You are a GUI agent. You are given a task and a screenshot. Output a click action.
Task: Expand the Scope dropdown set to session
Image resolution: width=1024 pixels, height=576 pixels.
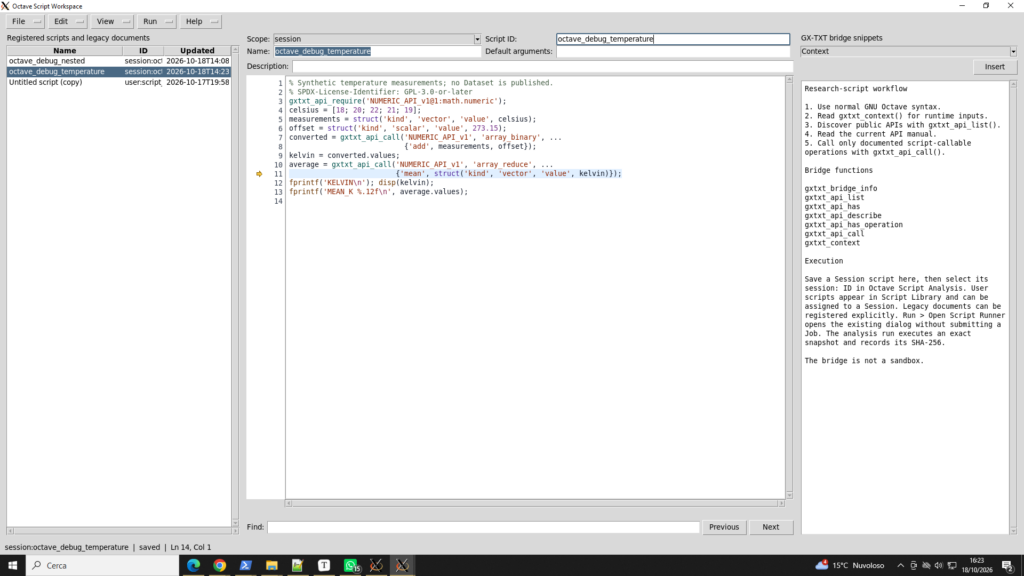point(477,39)
